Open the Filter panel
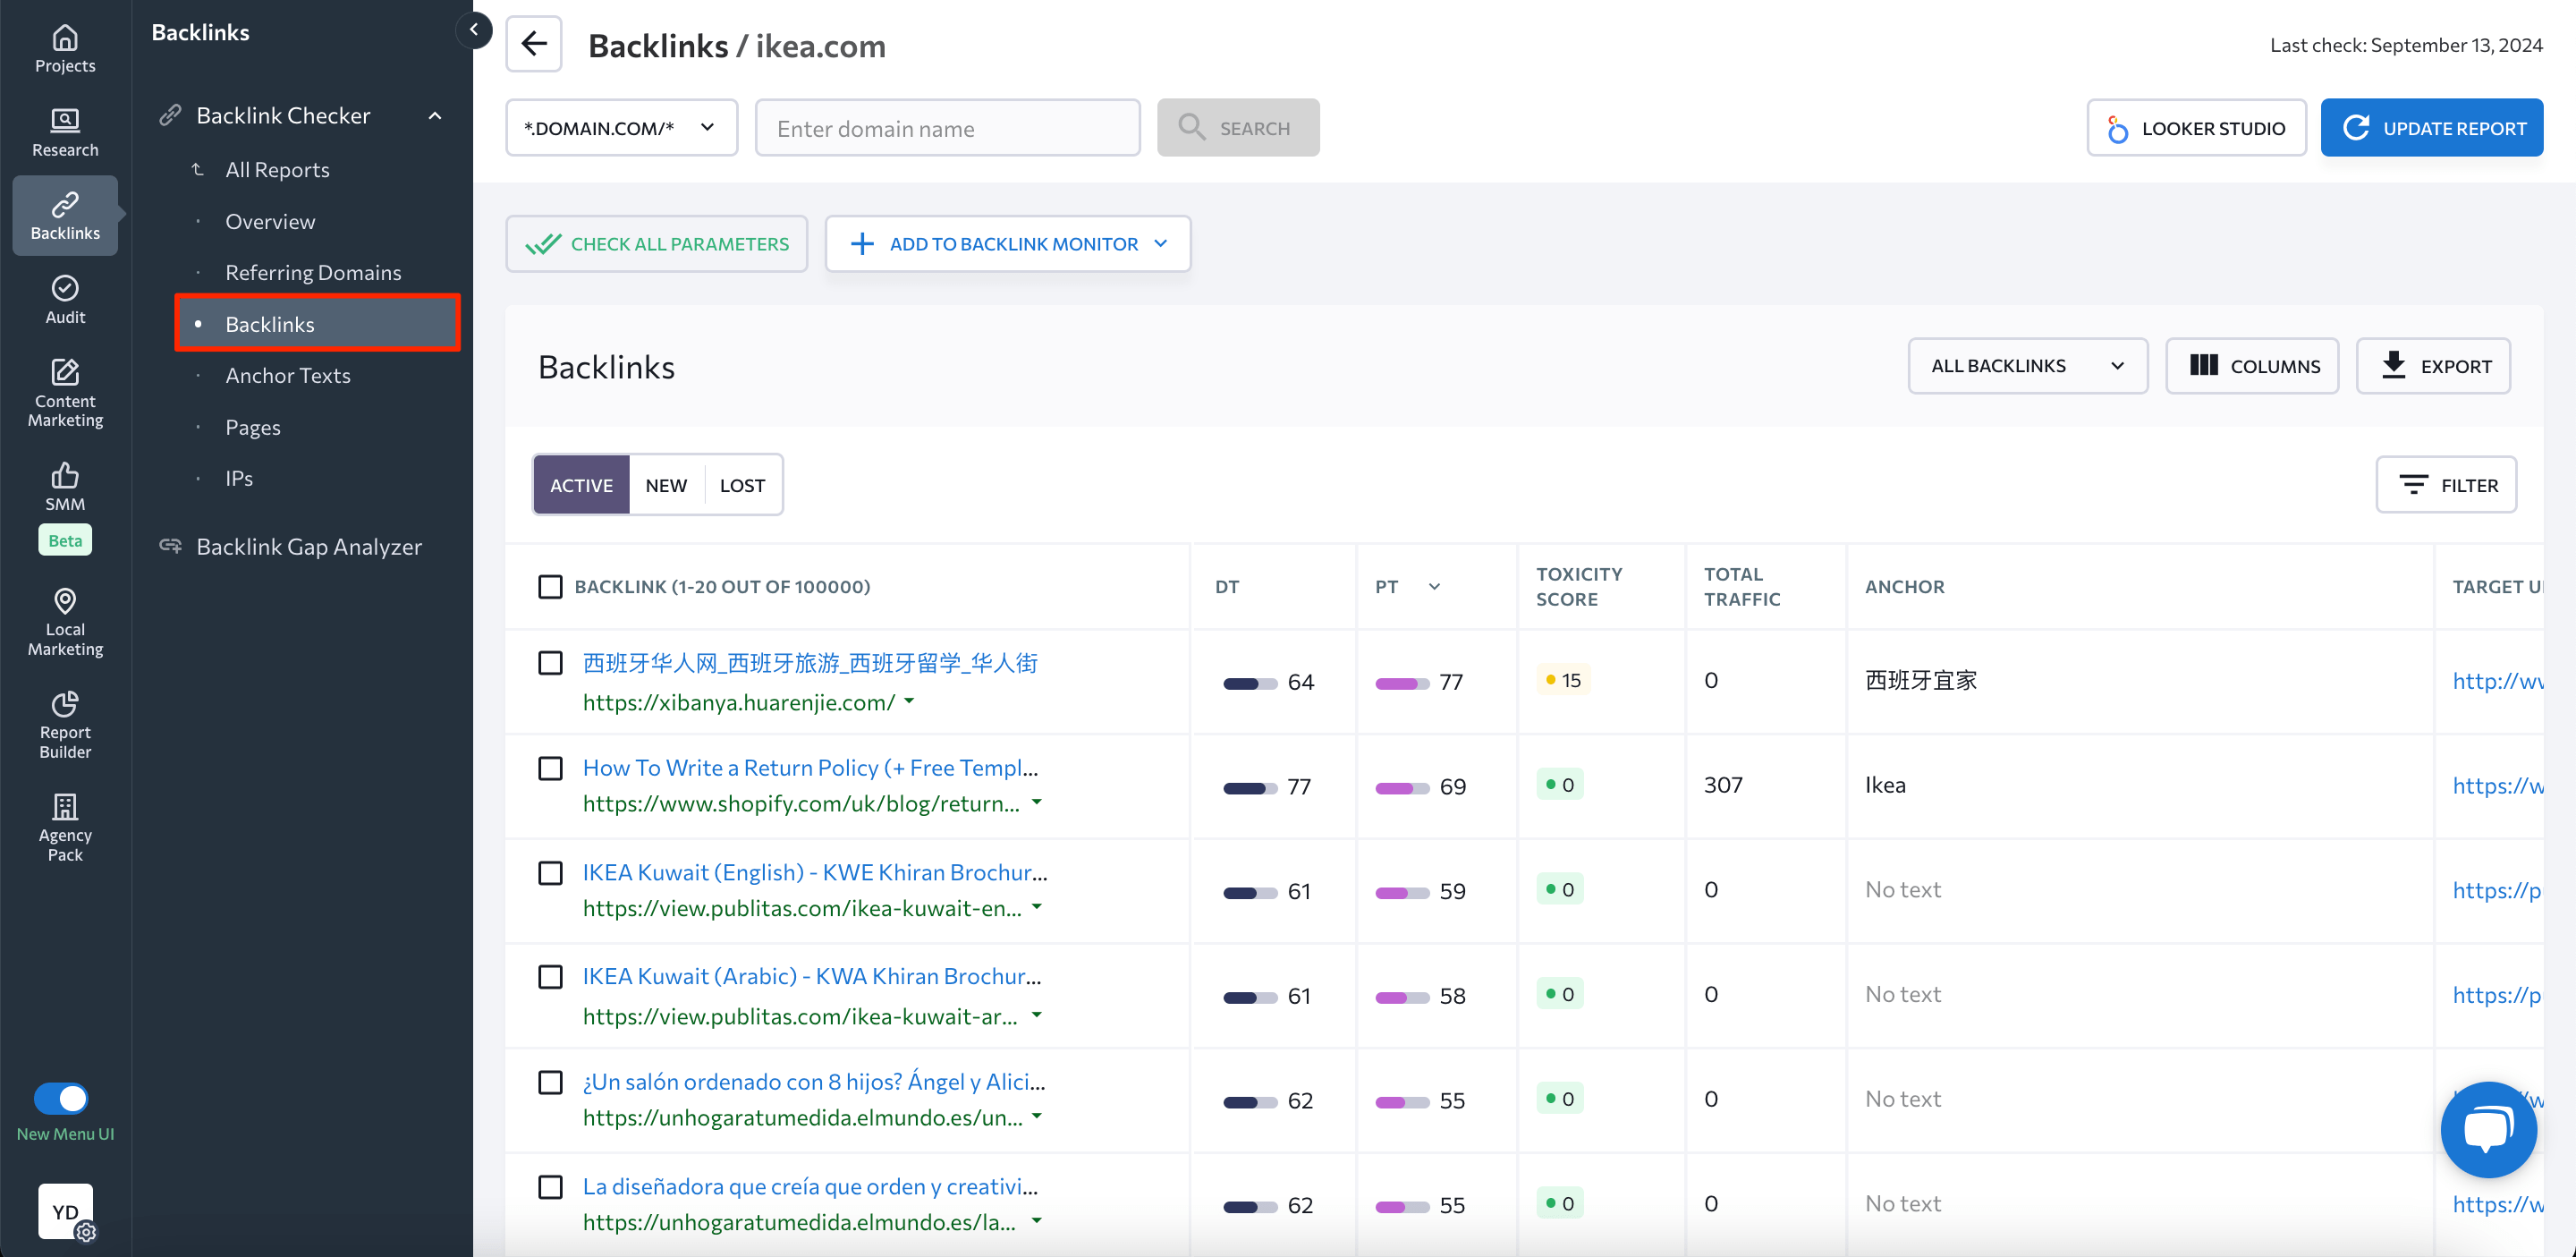The width and height of the screenshot is (2576, 1257). pos(2446,485)
